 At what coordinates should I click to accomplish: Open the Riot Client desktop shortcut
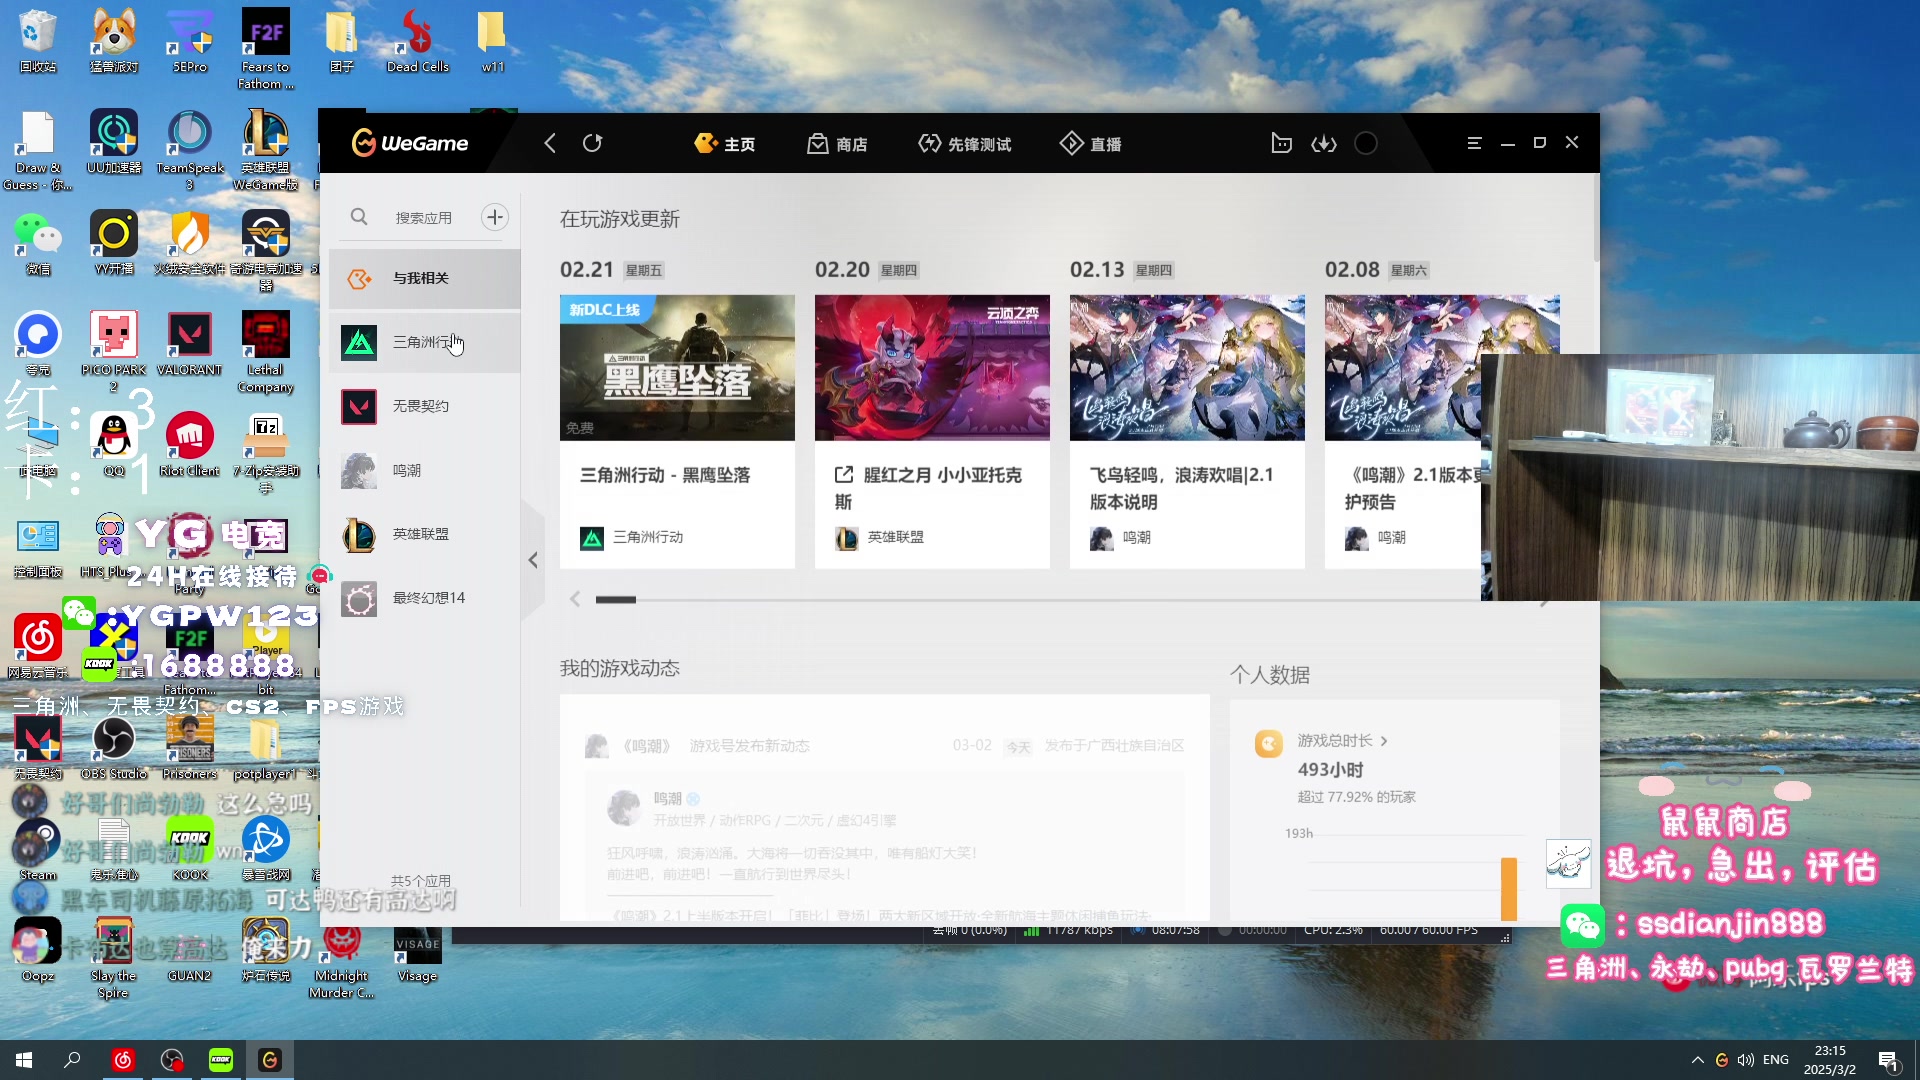189,445
